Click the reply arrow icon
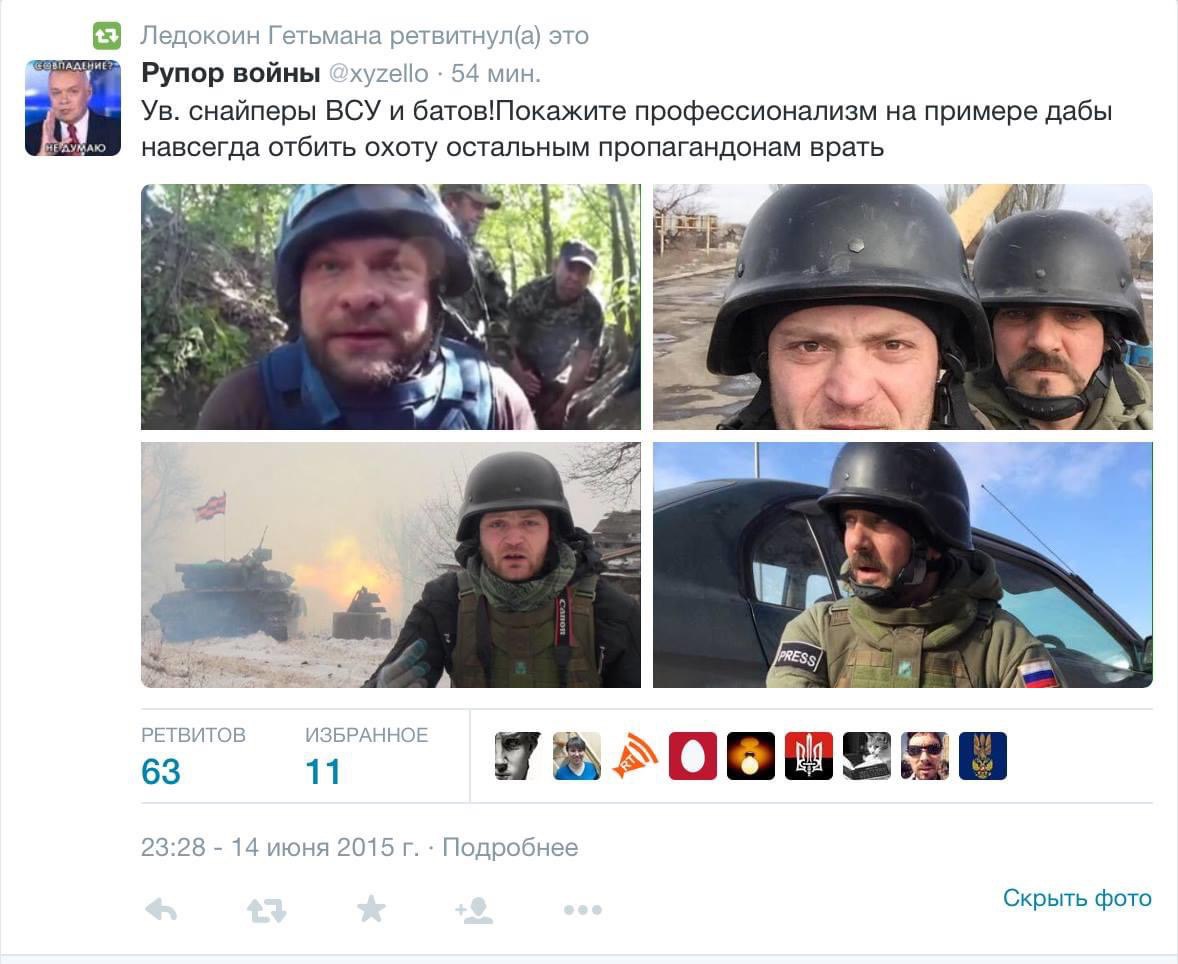 point(162,910)
